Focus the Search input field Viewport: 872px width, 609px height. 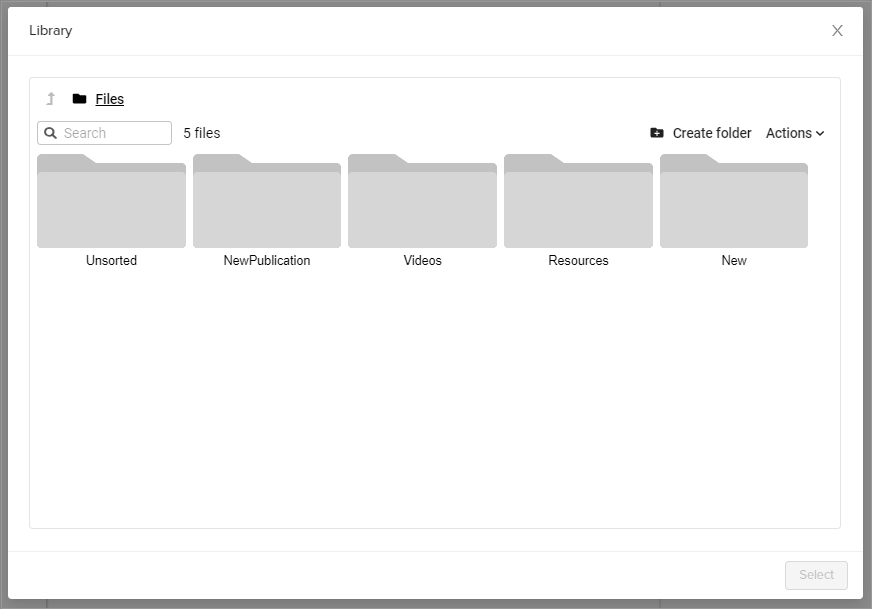(114, 133)
